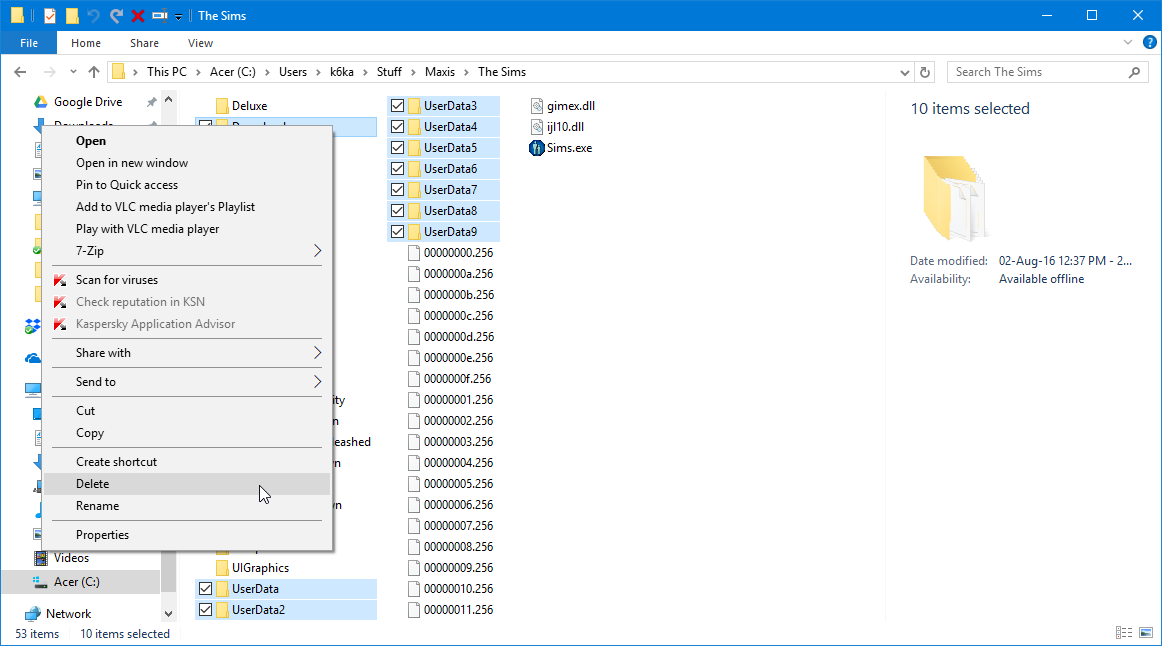Choose Delete from the context menu

point(93,484)
